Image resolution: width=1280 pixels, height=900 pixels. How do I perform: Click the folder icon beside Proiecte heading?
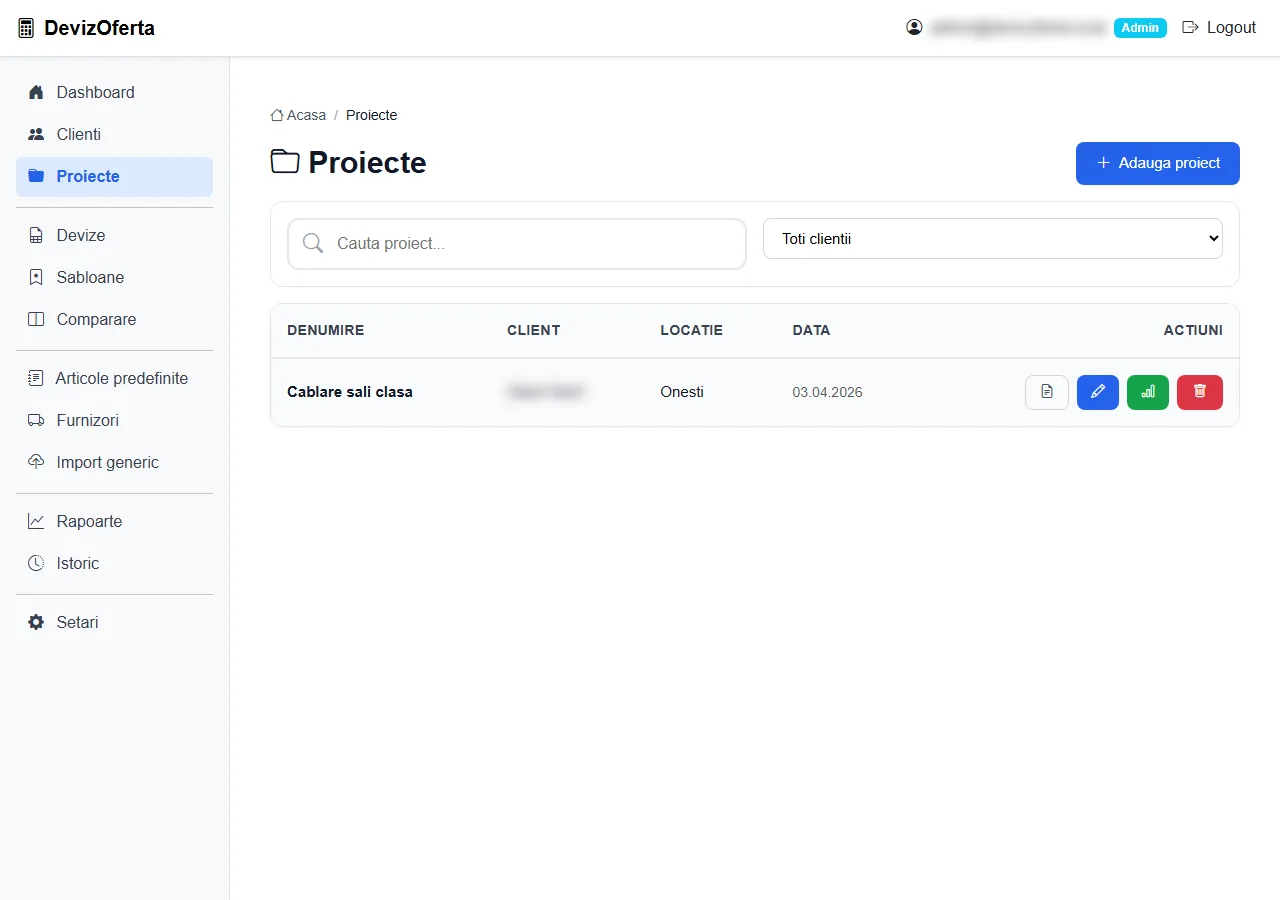(285, 161)
